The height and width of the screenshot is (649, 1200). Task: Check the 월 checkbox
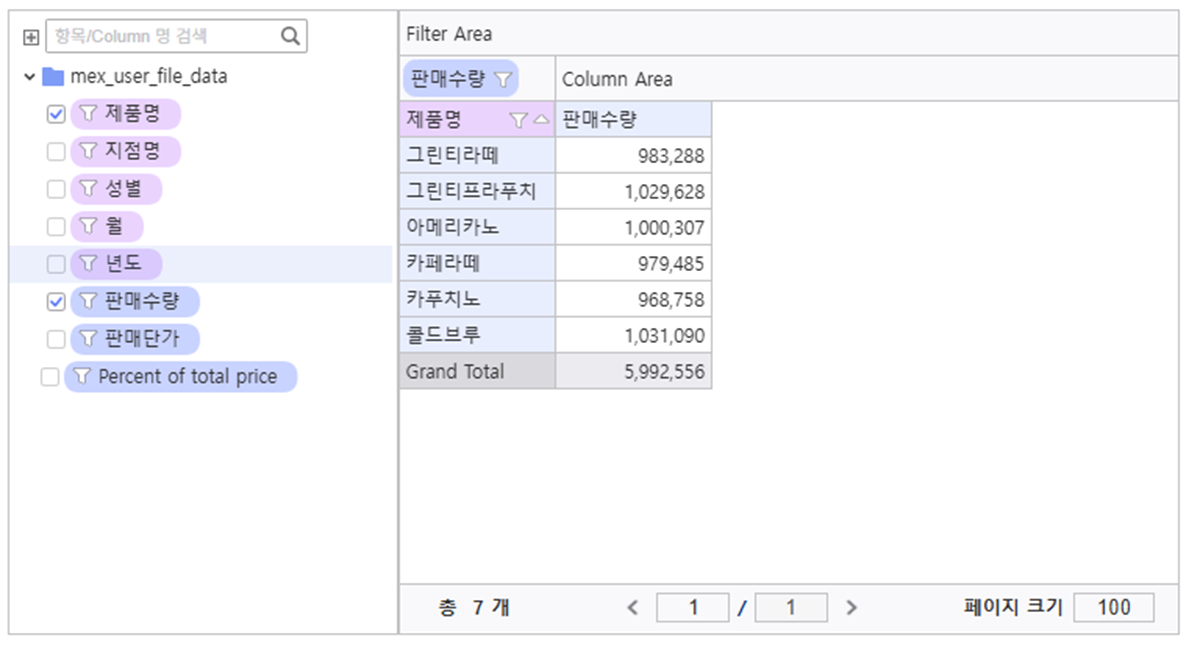tap(56, 227)
